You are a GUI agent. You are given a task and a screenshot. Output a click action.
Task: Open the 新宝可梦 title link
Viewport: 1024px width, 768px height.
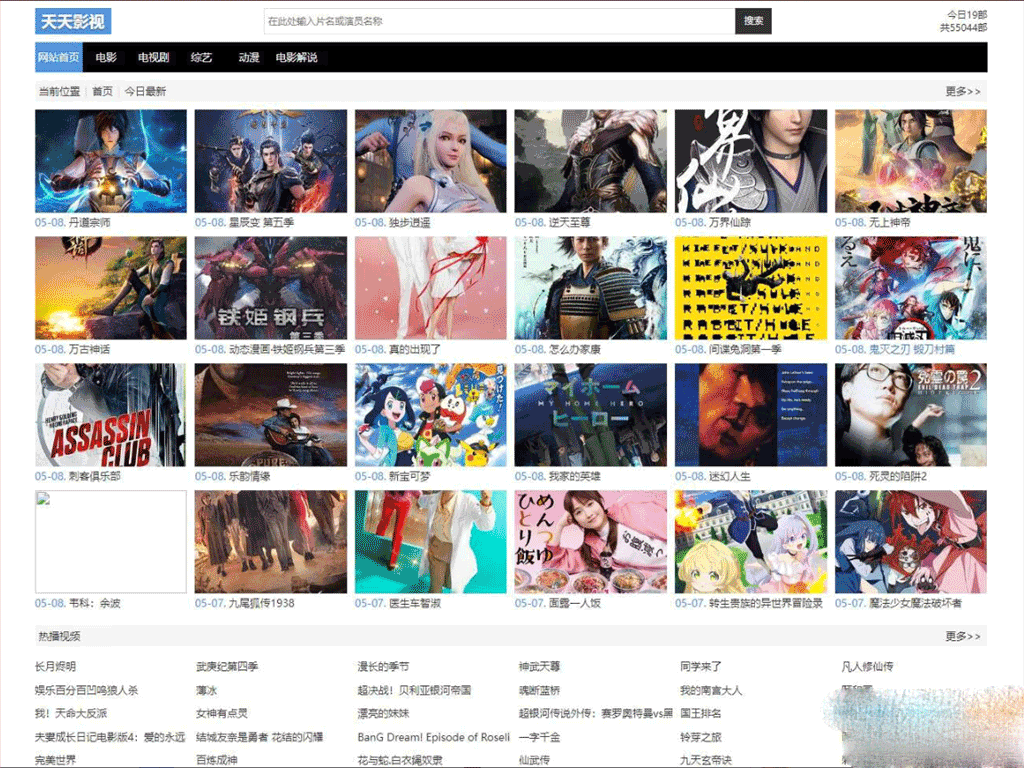(x=412, y=477)
